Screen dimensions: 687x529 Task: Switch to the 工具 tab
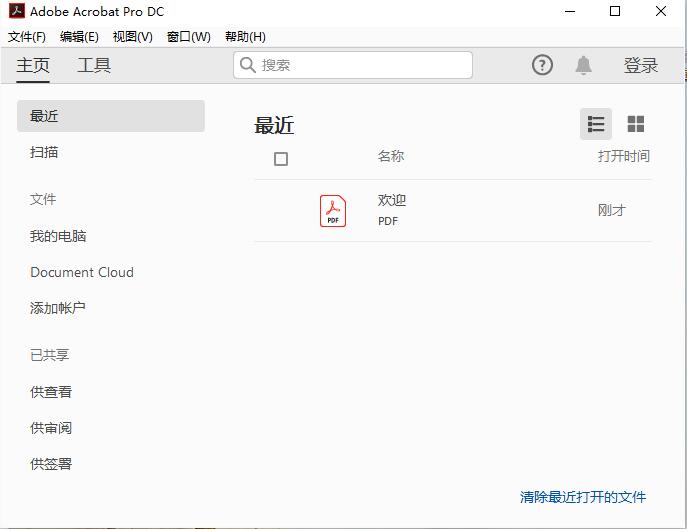pyautogui.click(x=94, y=66)
